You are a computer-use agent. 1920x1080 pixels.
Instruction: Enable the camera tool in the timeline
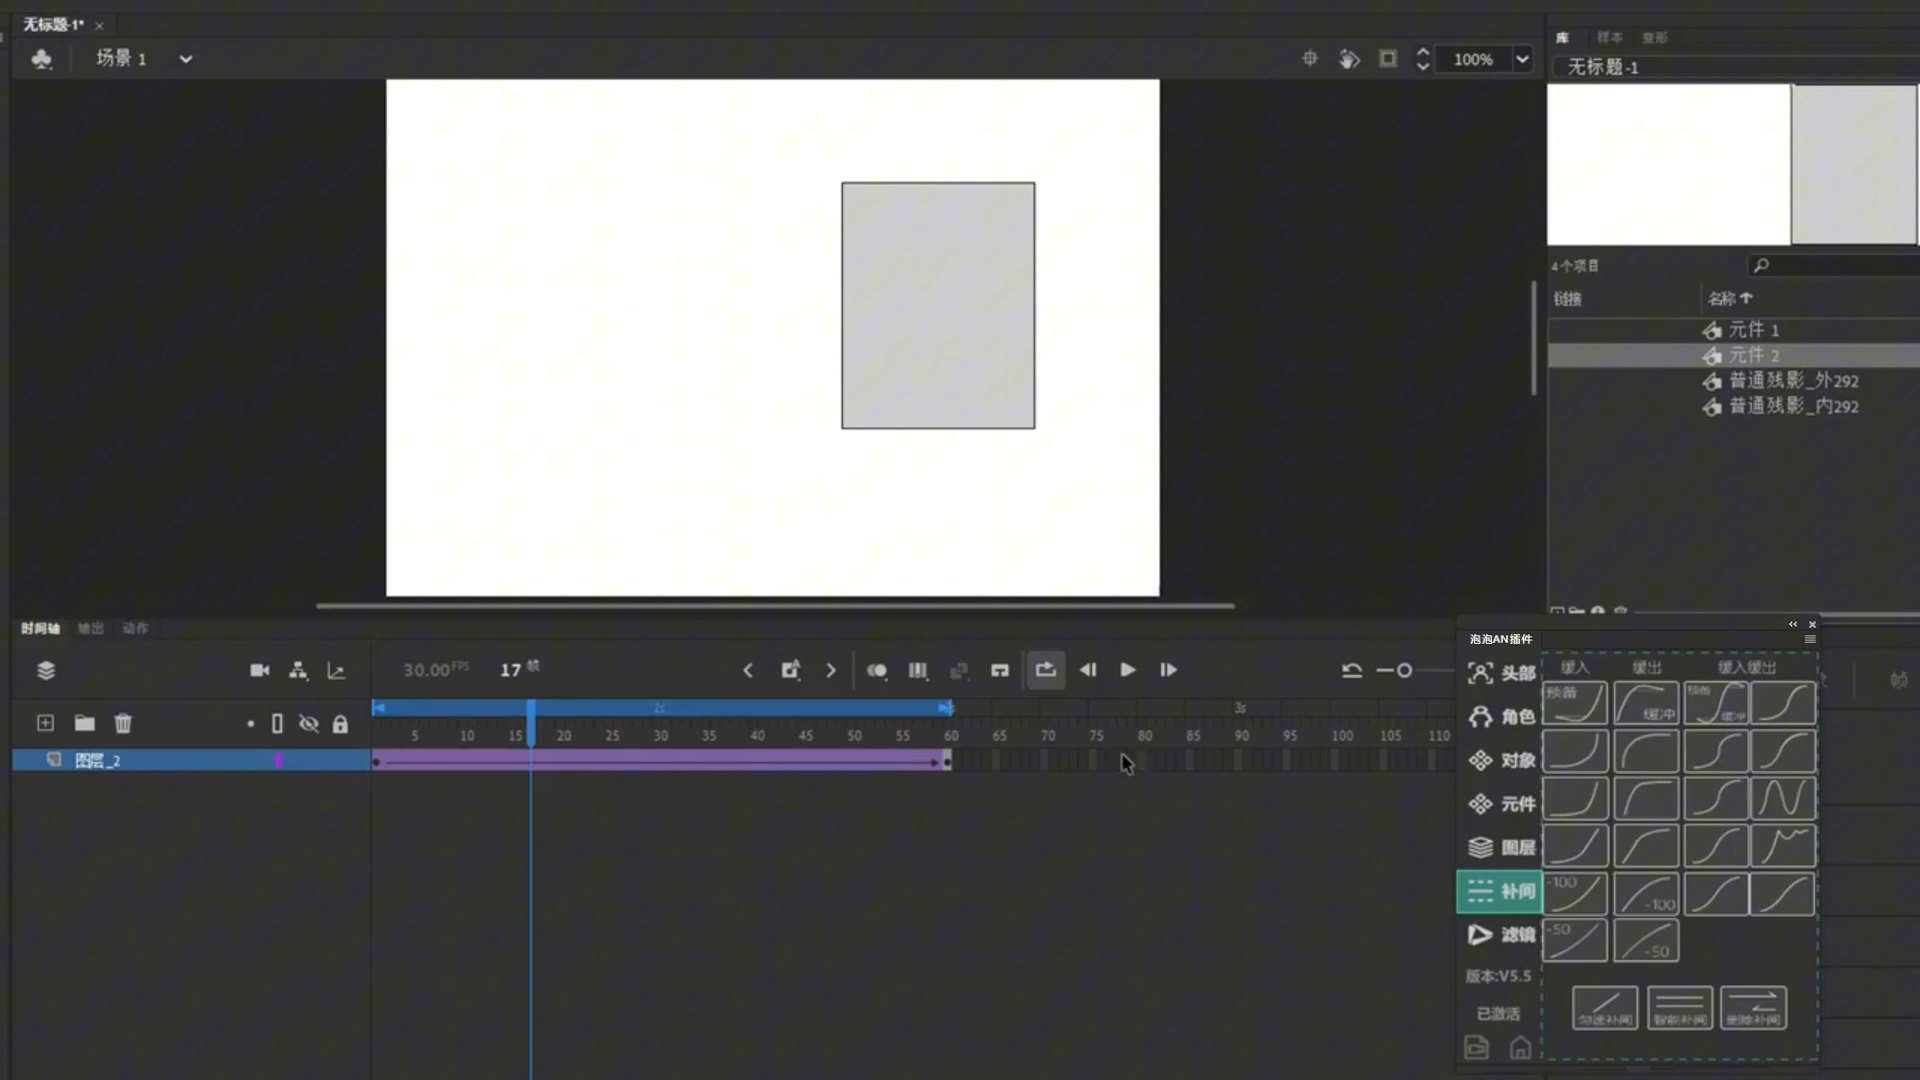point(259,670)
